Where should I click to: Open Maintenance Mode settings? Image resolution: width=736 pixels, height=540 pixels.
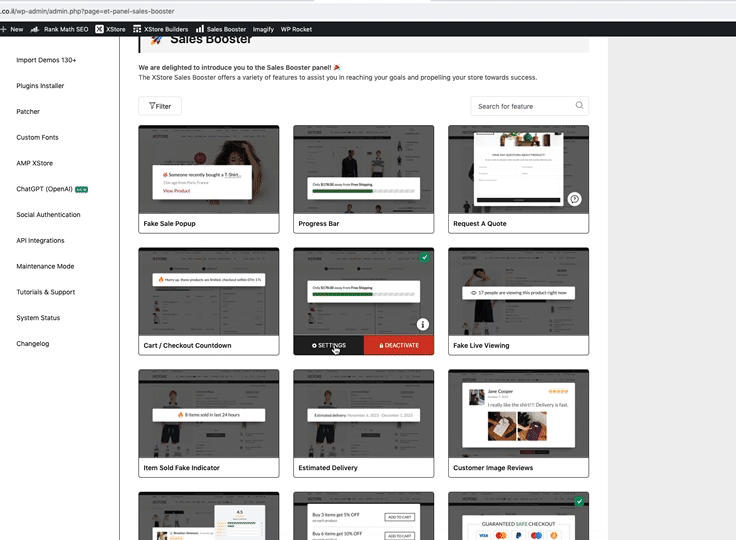click(x=45, y=266)
